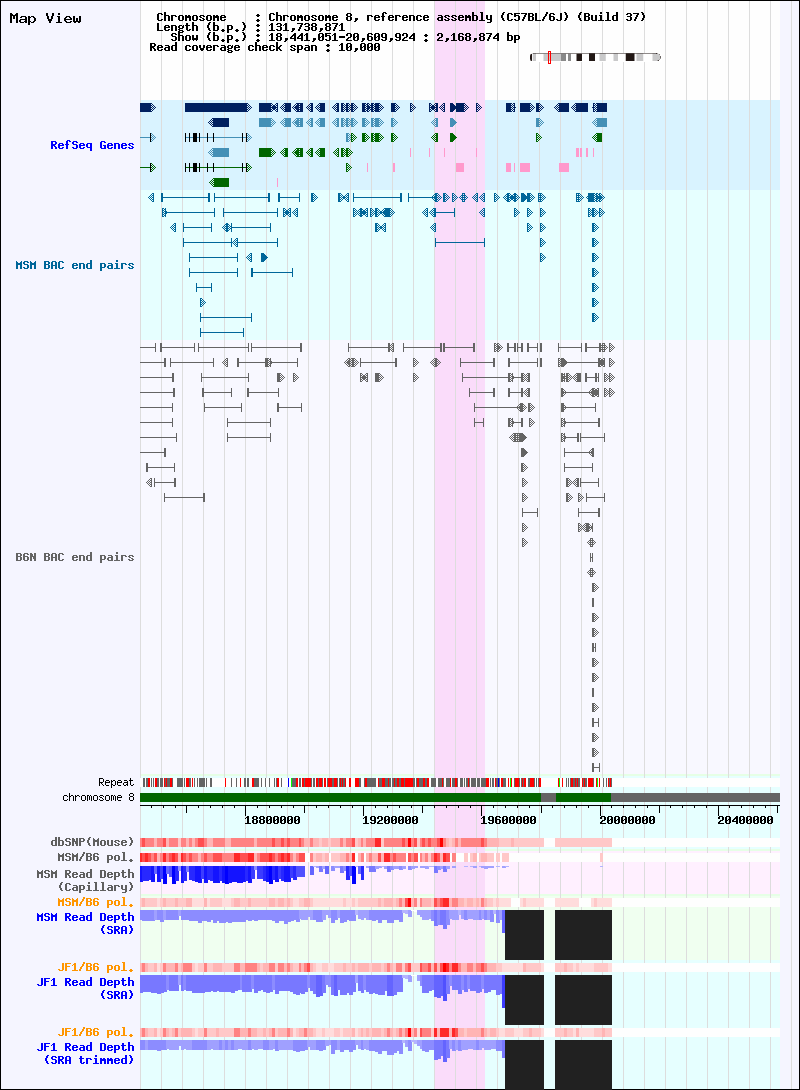
Task: Click the 20400000 axis coordinate
Action: (x=745, y=820)
